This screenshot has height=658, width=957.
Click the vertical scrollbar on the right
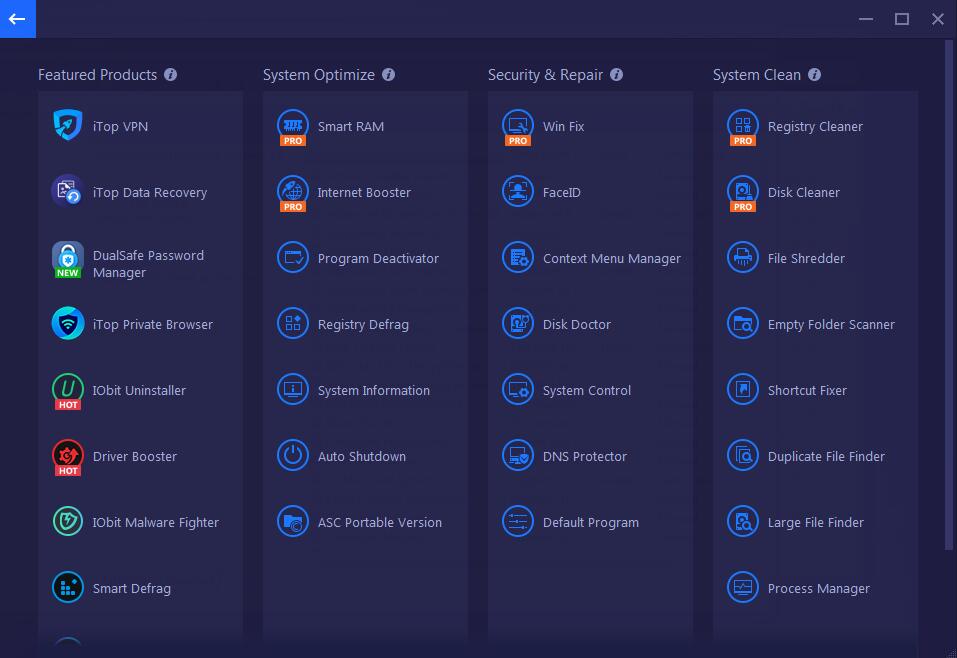(948, 296)
